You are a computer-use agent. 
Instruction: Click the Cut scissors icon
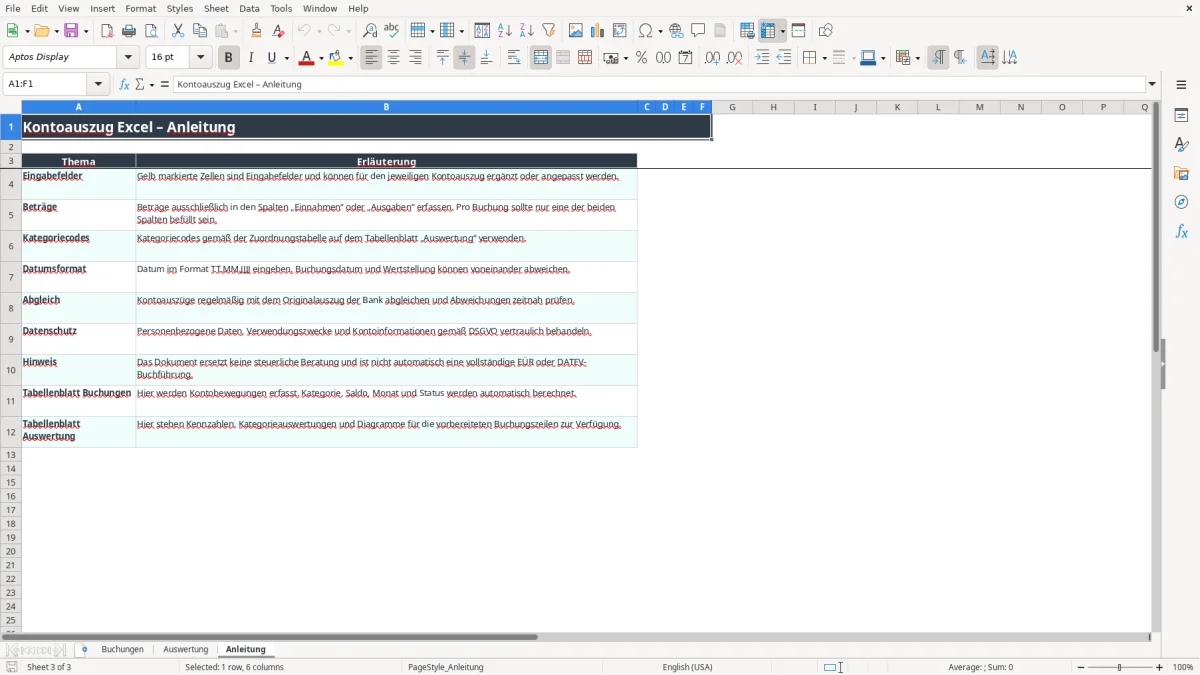click(178, 31)
